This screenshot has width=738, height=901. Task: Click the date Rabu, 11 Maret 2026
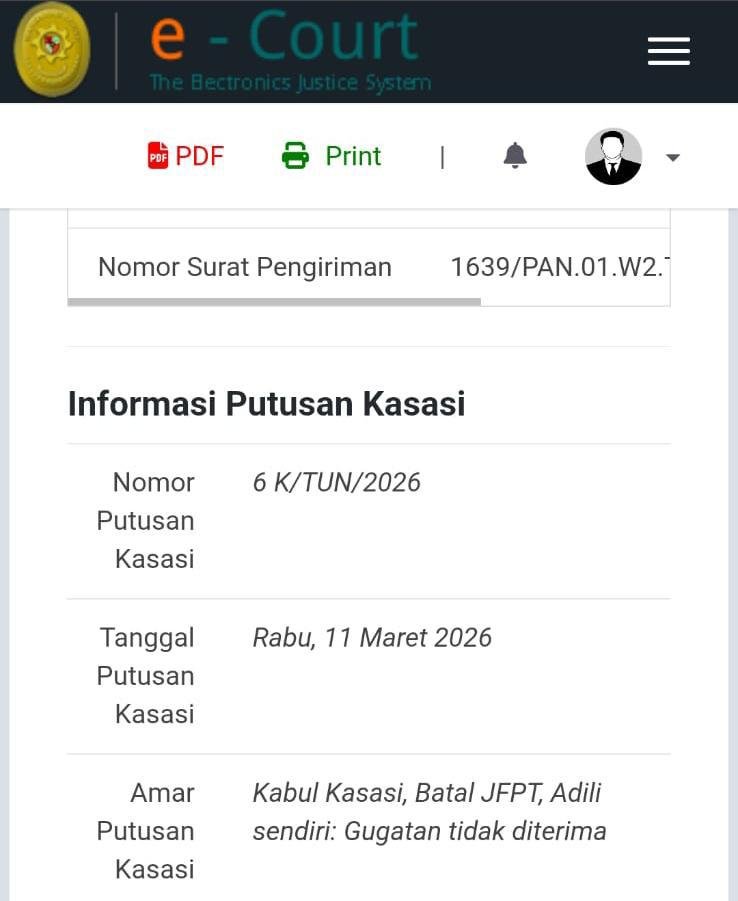(x=372, y=637)
